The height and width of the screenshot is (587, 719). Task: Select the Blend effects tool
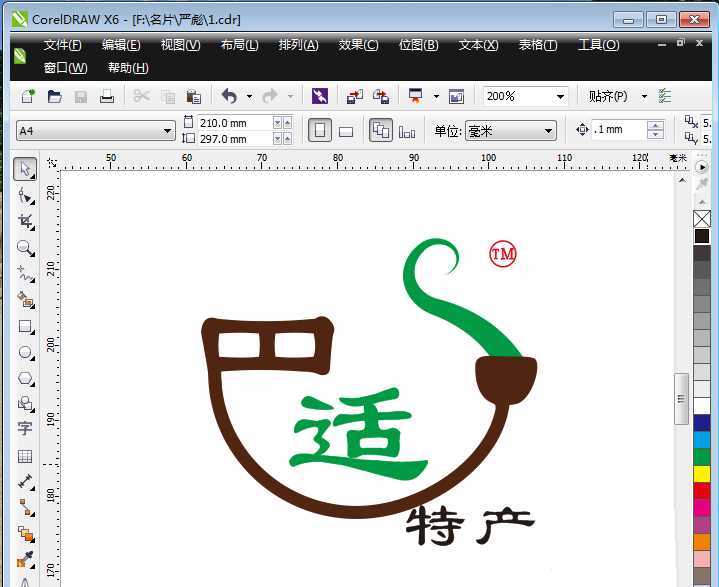25,534
